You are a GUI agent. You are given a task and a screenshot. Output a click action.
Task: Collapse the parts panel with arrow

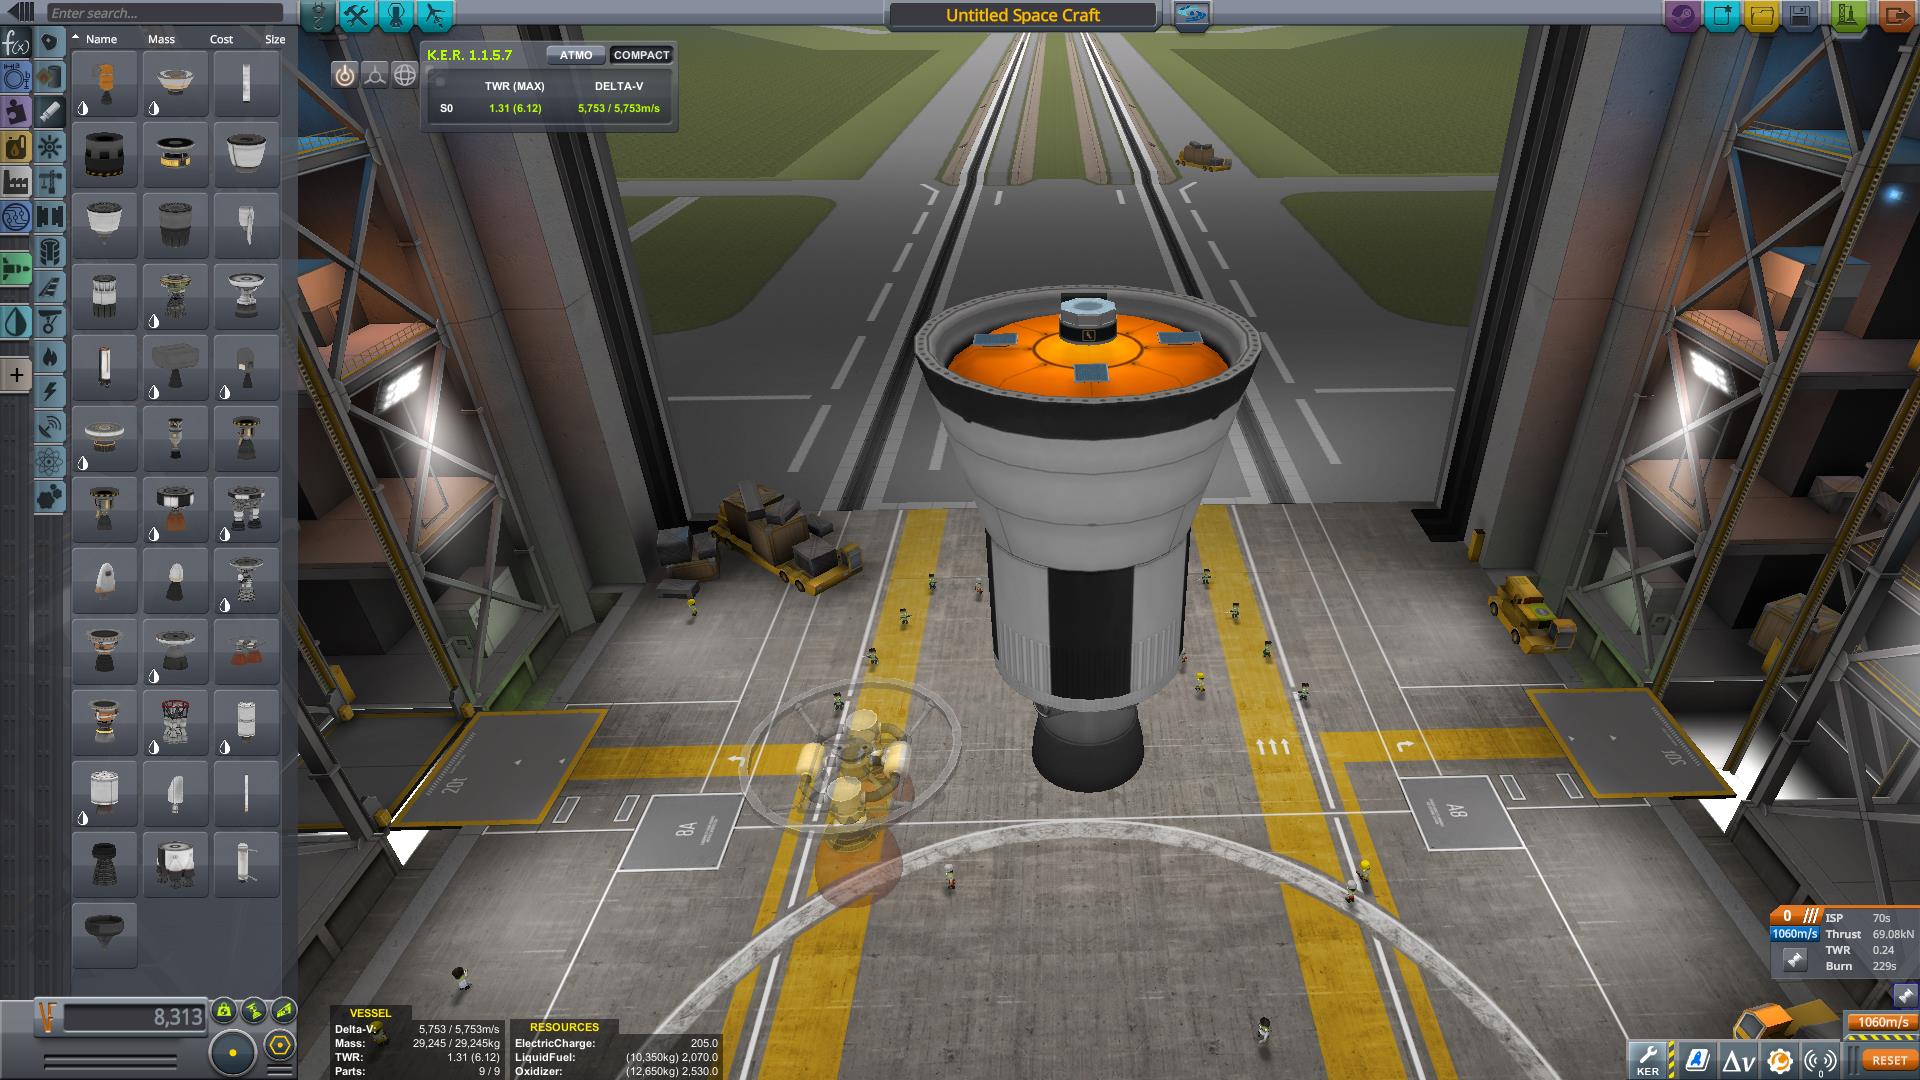[x=21, y=13]
